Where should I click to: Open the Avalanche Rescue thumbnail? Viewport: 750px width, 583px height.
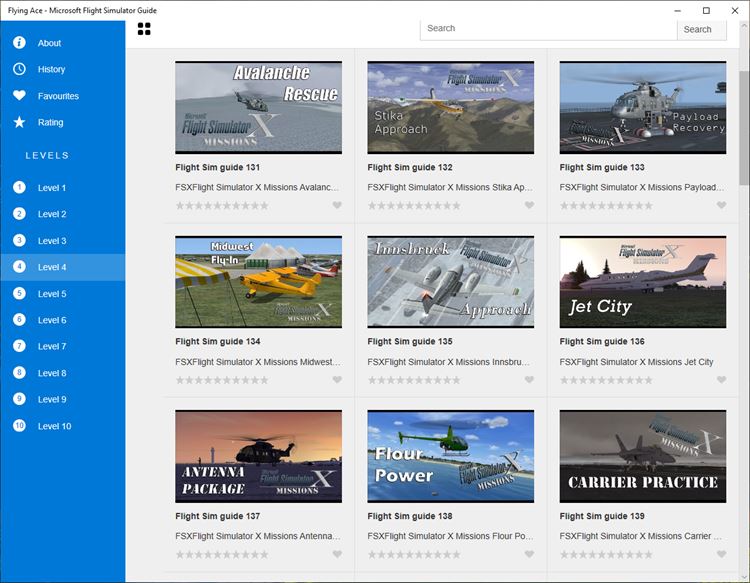(258, 107)
